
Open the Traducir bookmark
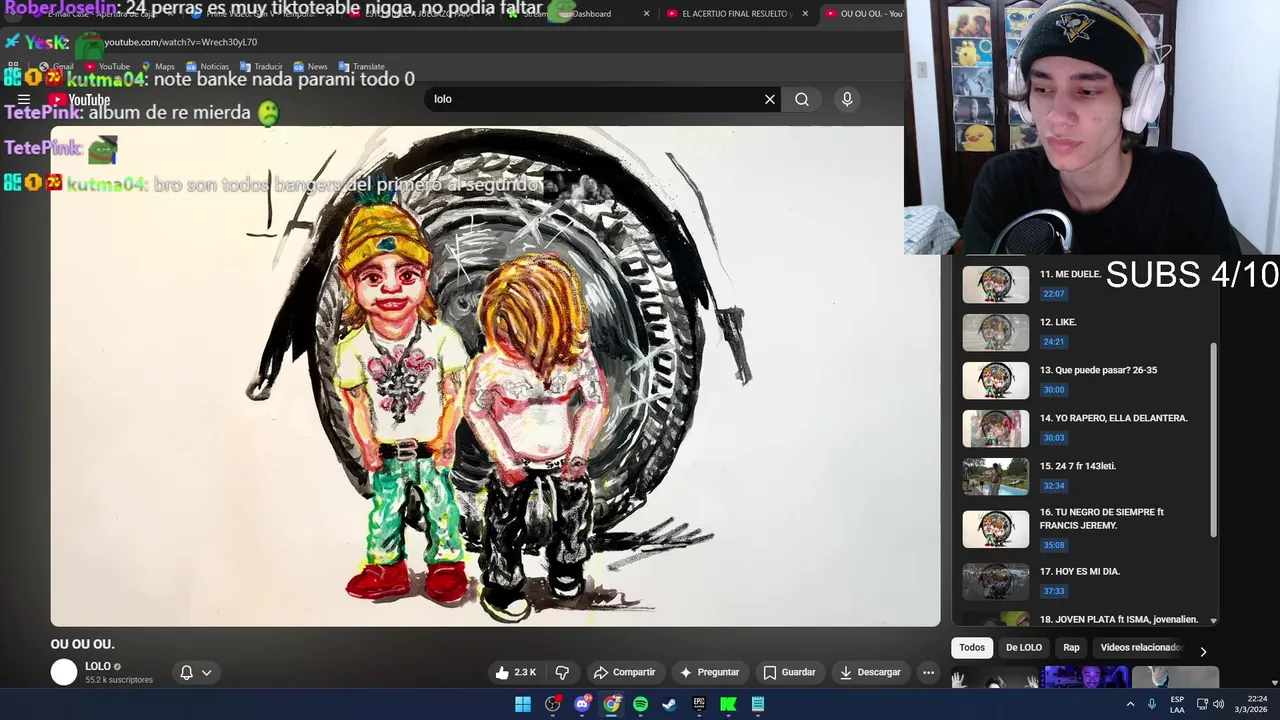pos(261,67)
